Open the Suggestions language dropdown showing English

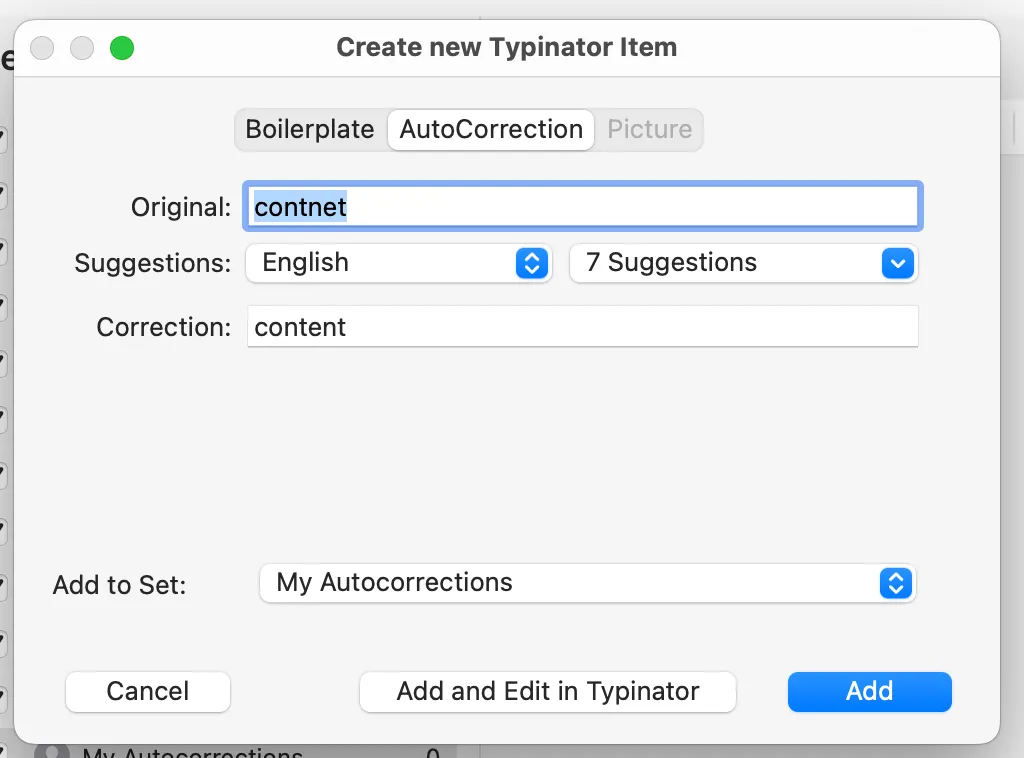(398, 263)
